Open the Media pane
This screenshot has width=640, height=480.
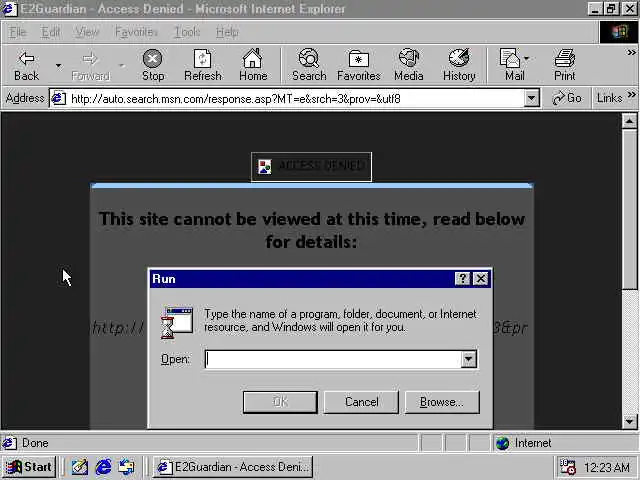pyautogui.click(x=409, y=65)
